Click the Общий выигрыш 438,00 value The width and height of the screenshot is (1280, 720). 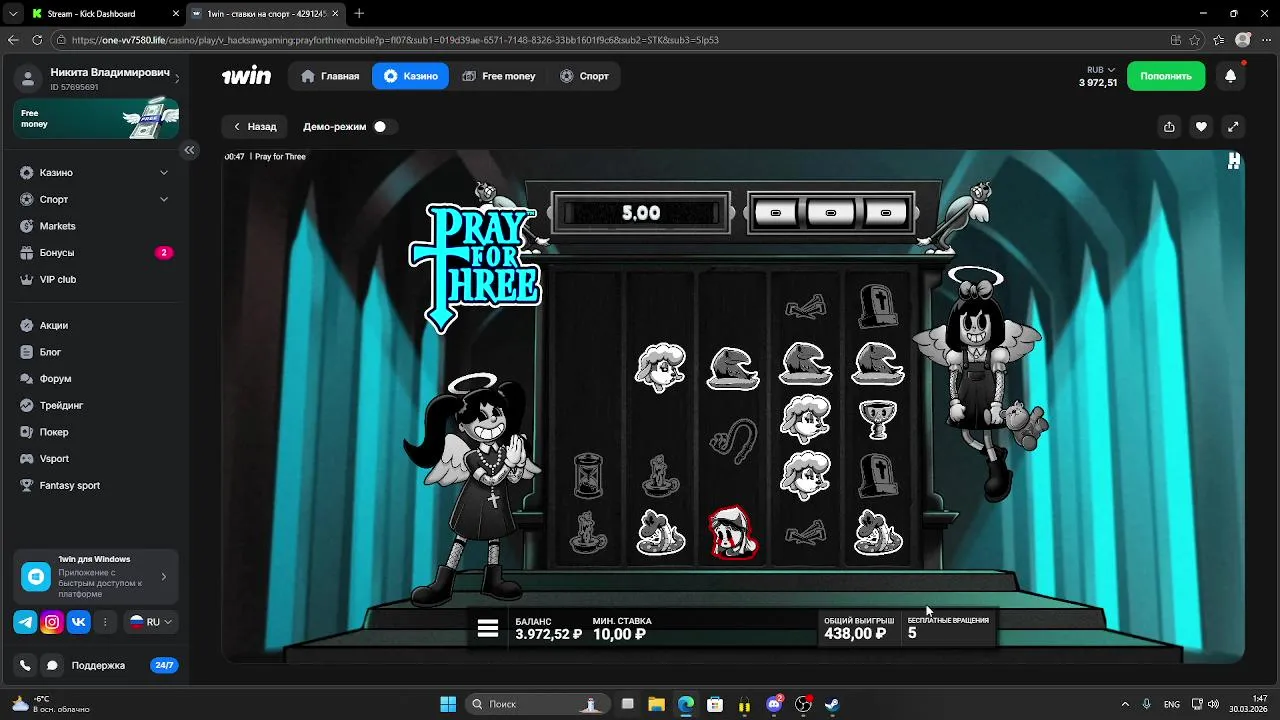point(855,634)
